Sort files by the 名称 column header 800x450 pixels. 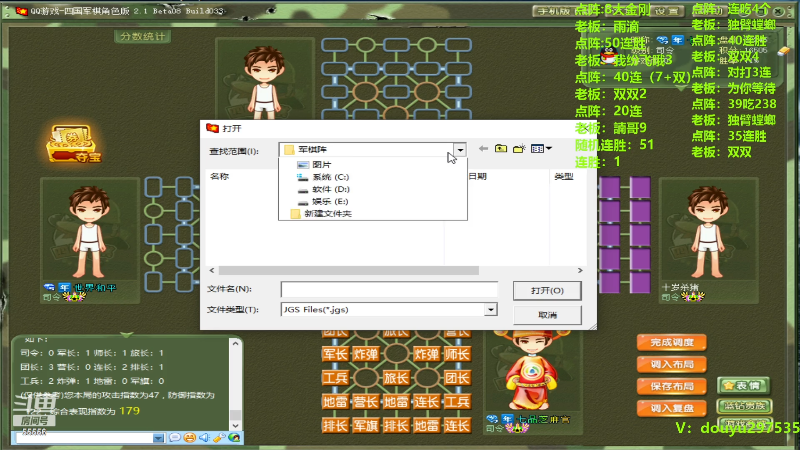219,176
